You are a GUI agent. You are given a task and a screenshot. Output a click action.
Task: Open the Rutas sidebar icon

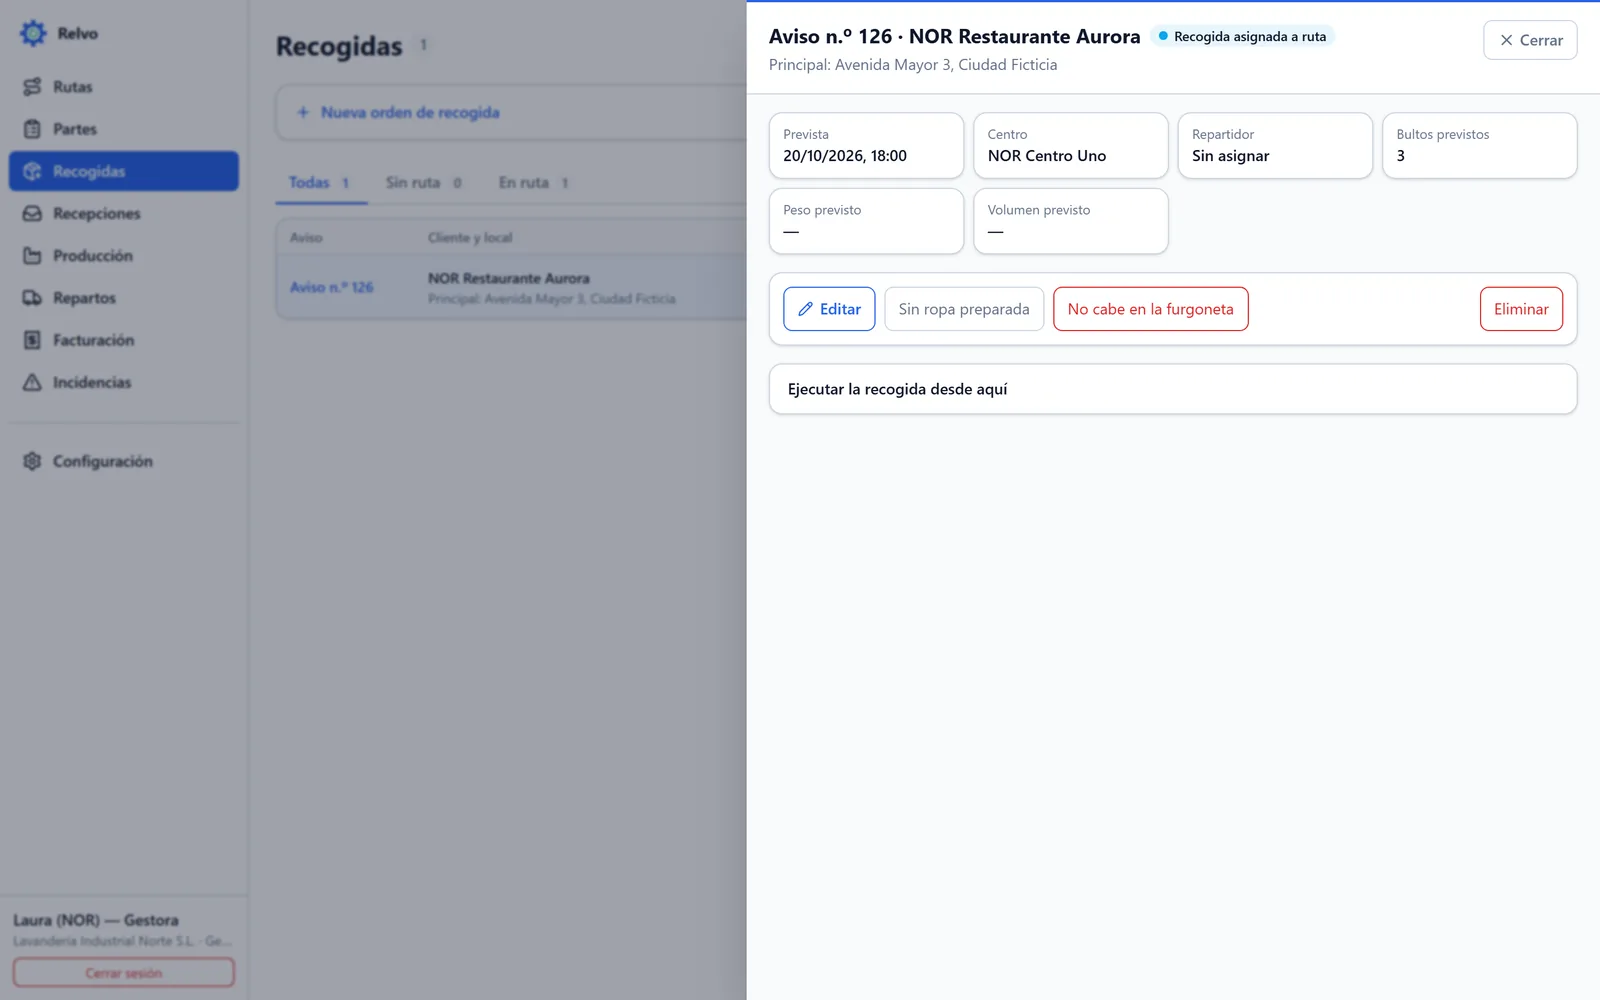click(32, 87)
